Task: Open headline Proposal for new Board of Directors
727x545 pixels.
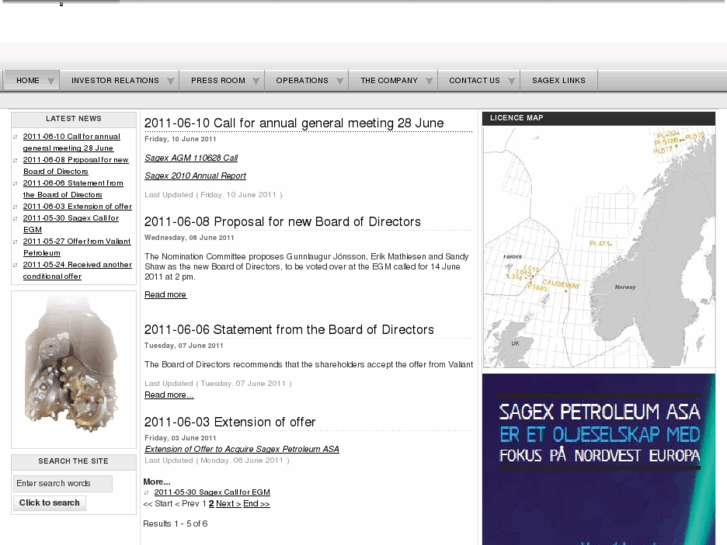Action: pyautogui.click(x=282, y=222)
